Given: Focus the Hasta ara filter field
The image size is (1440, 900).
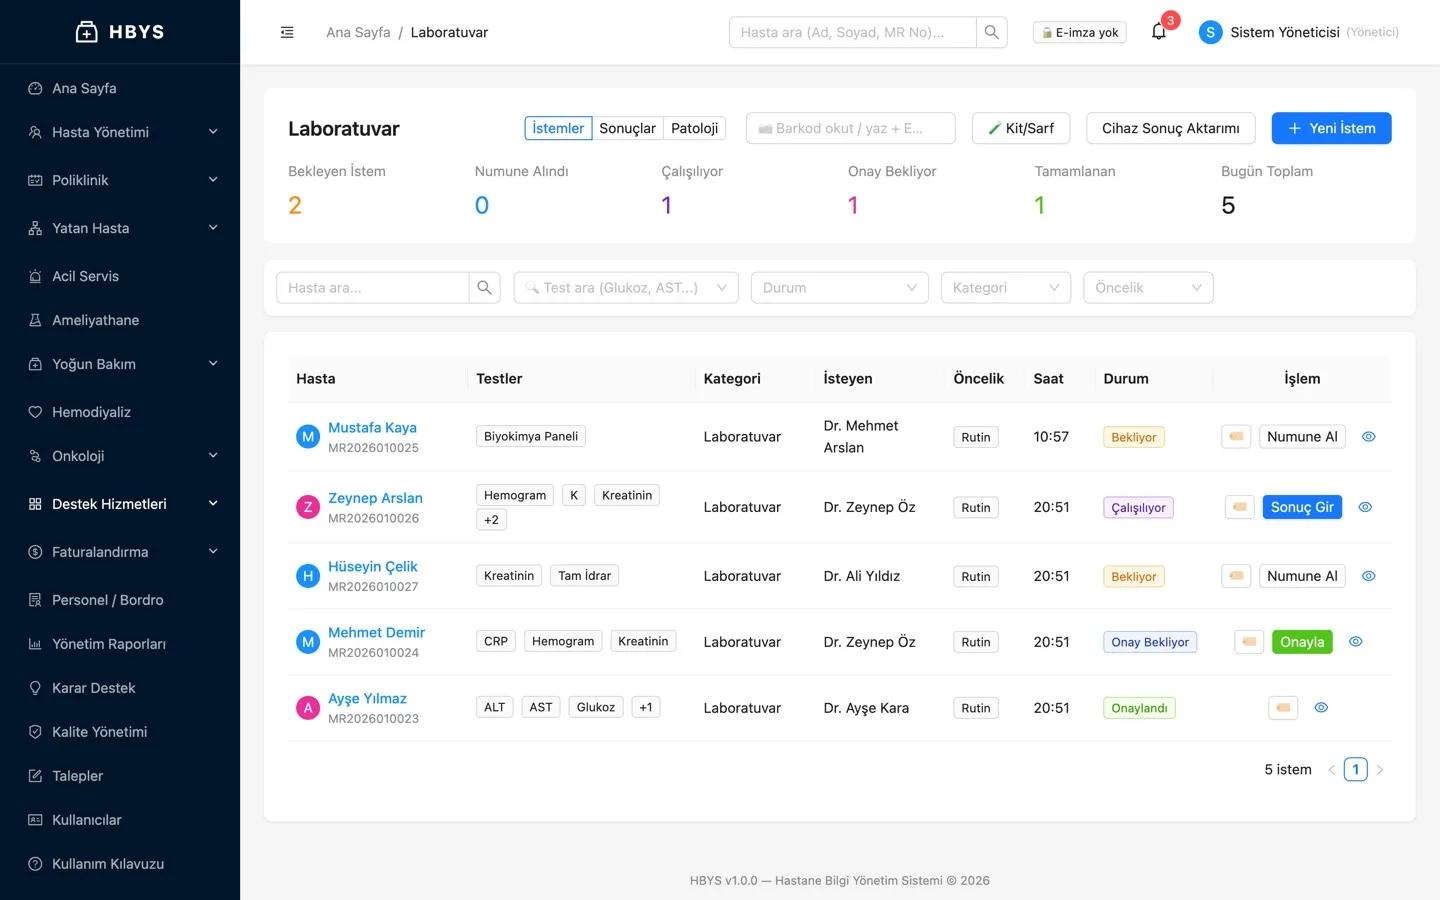Looking at the screenshot, I should [373, 288].
